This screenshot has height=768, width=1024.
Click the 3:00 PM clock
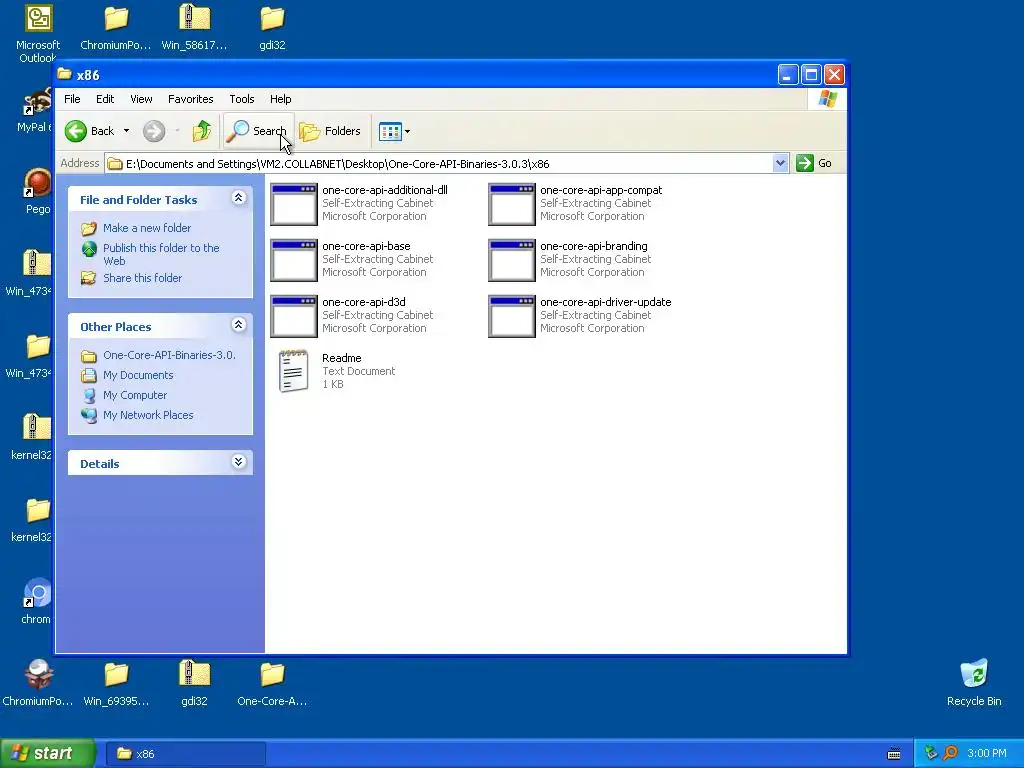click(987, 754)
